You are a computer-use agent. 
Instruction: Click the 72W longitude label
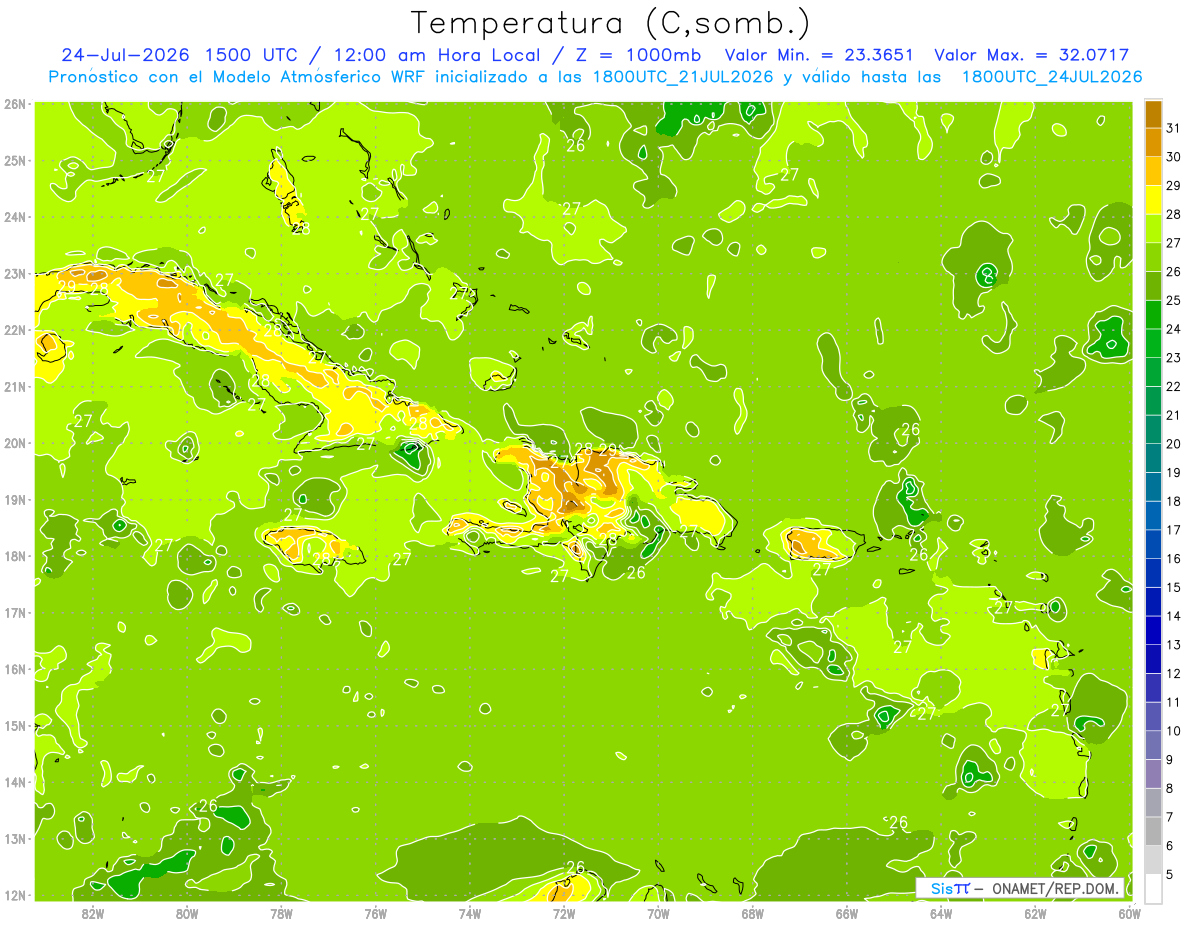point(564,913)
